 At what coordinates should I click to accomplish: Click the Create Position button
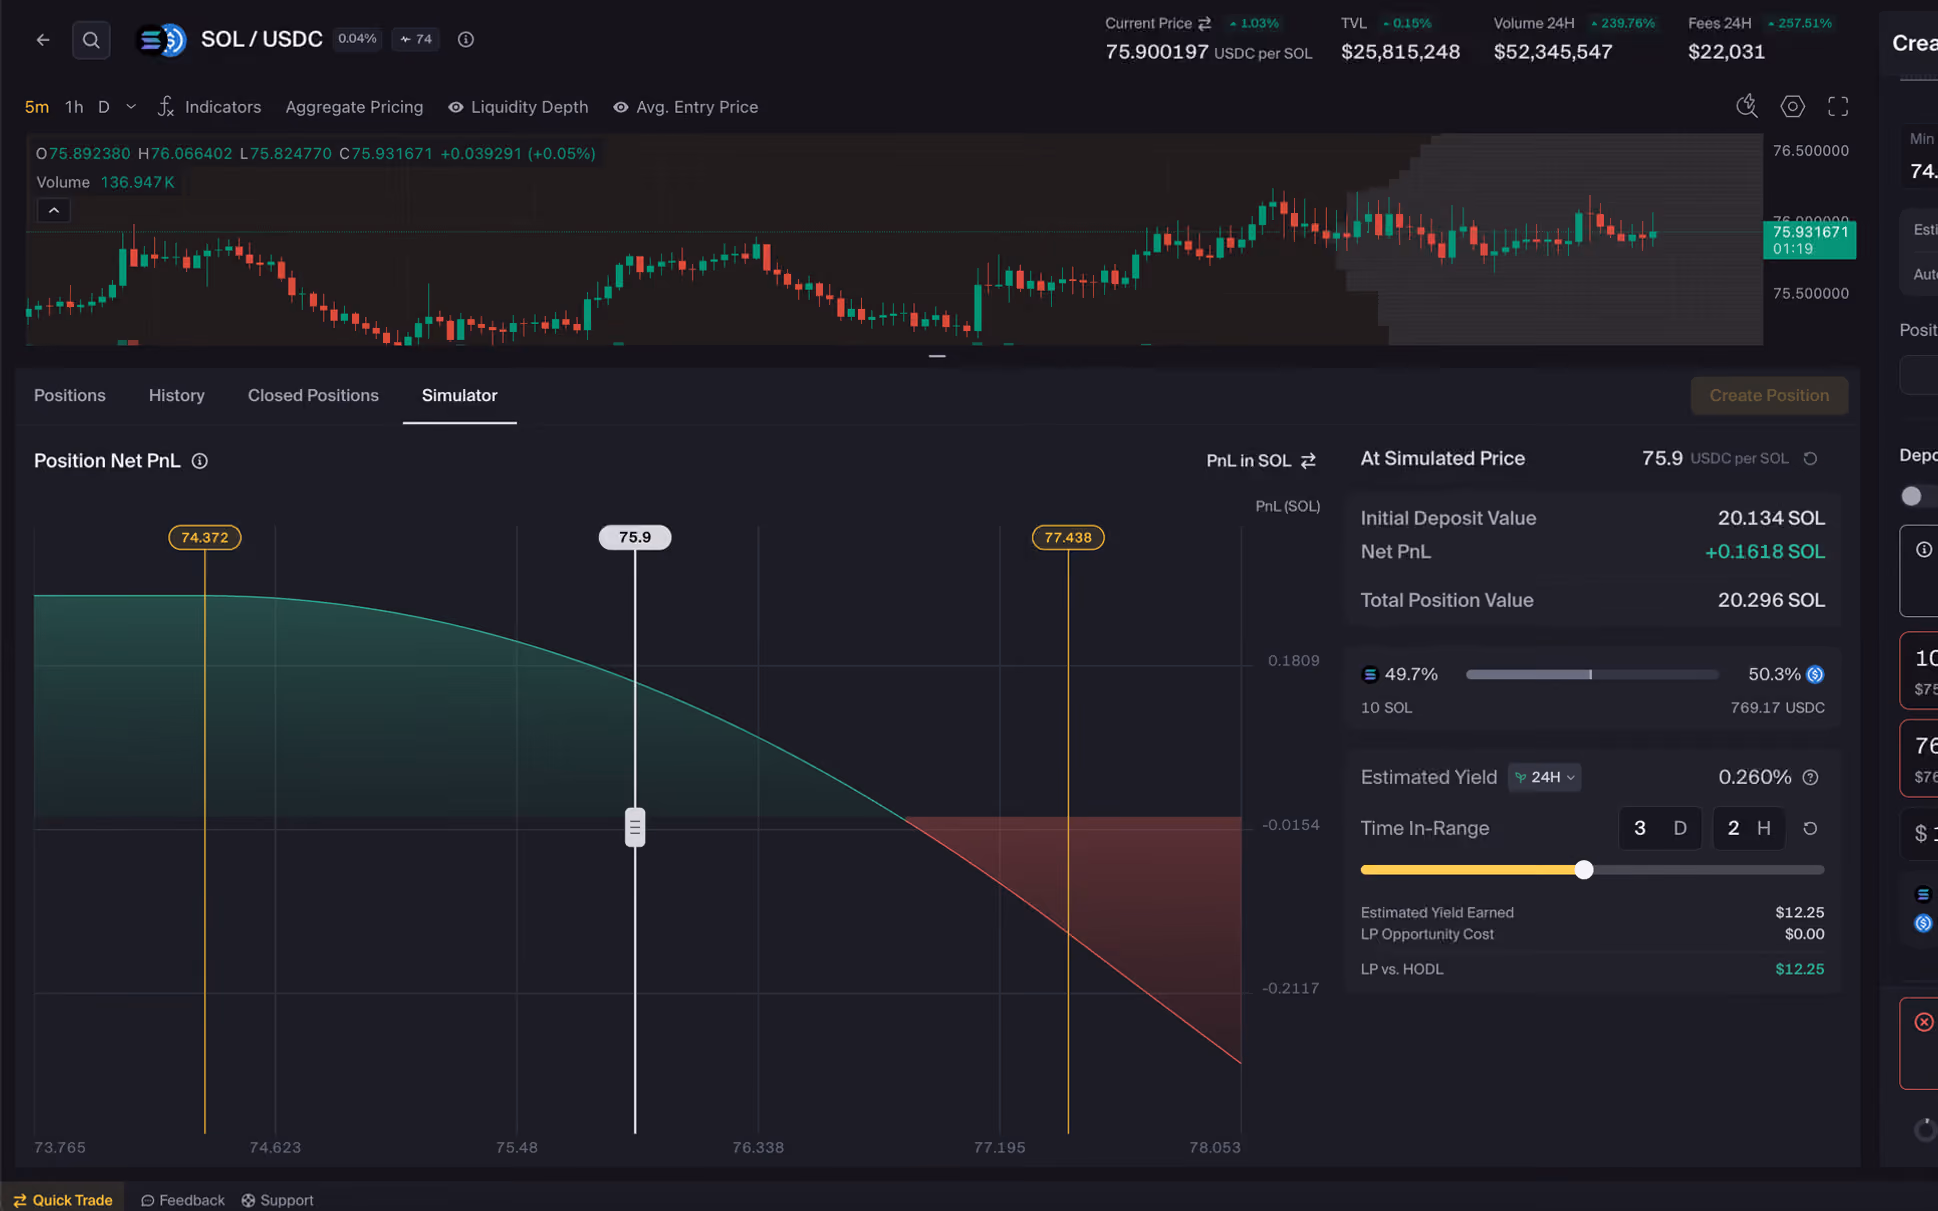point(1769,395)
